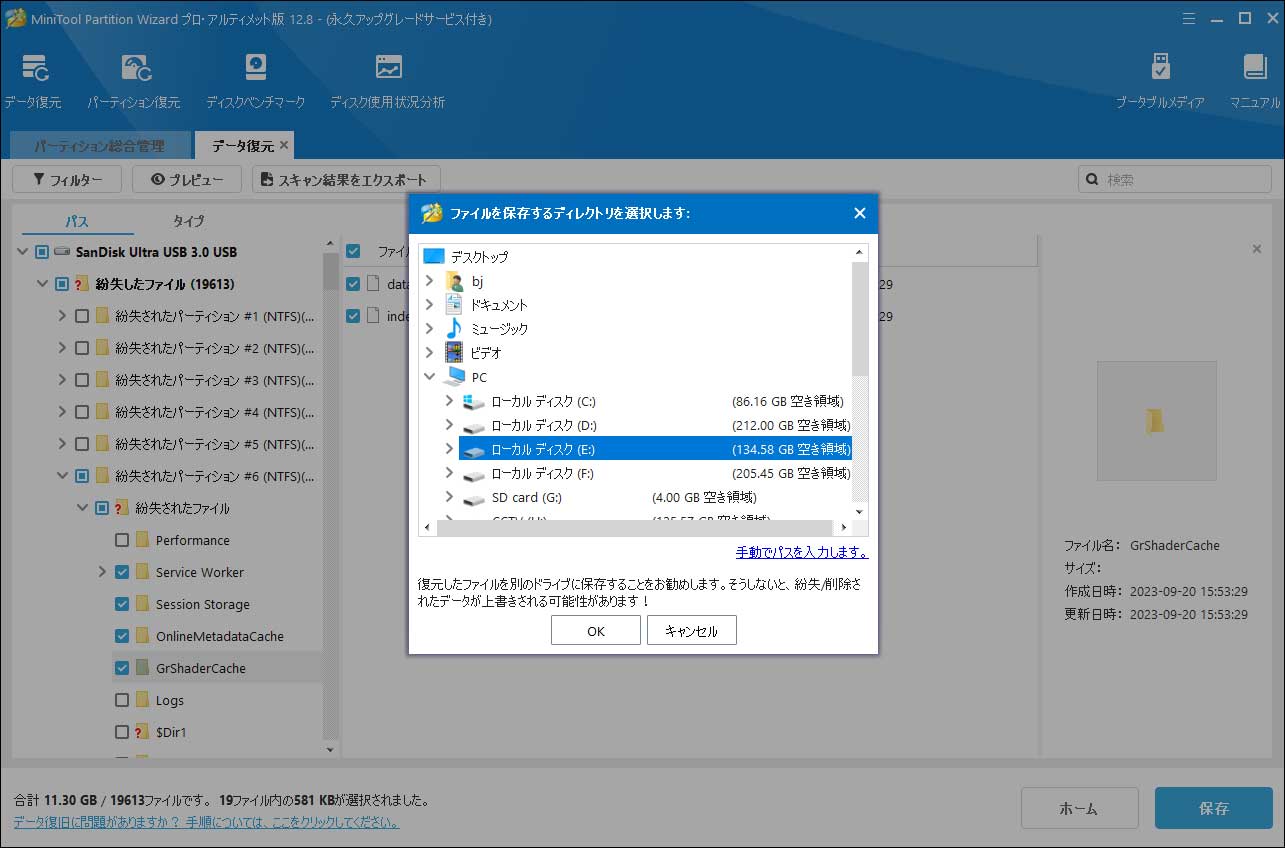Open the マニュアル icon

1255,81
